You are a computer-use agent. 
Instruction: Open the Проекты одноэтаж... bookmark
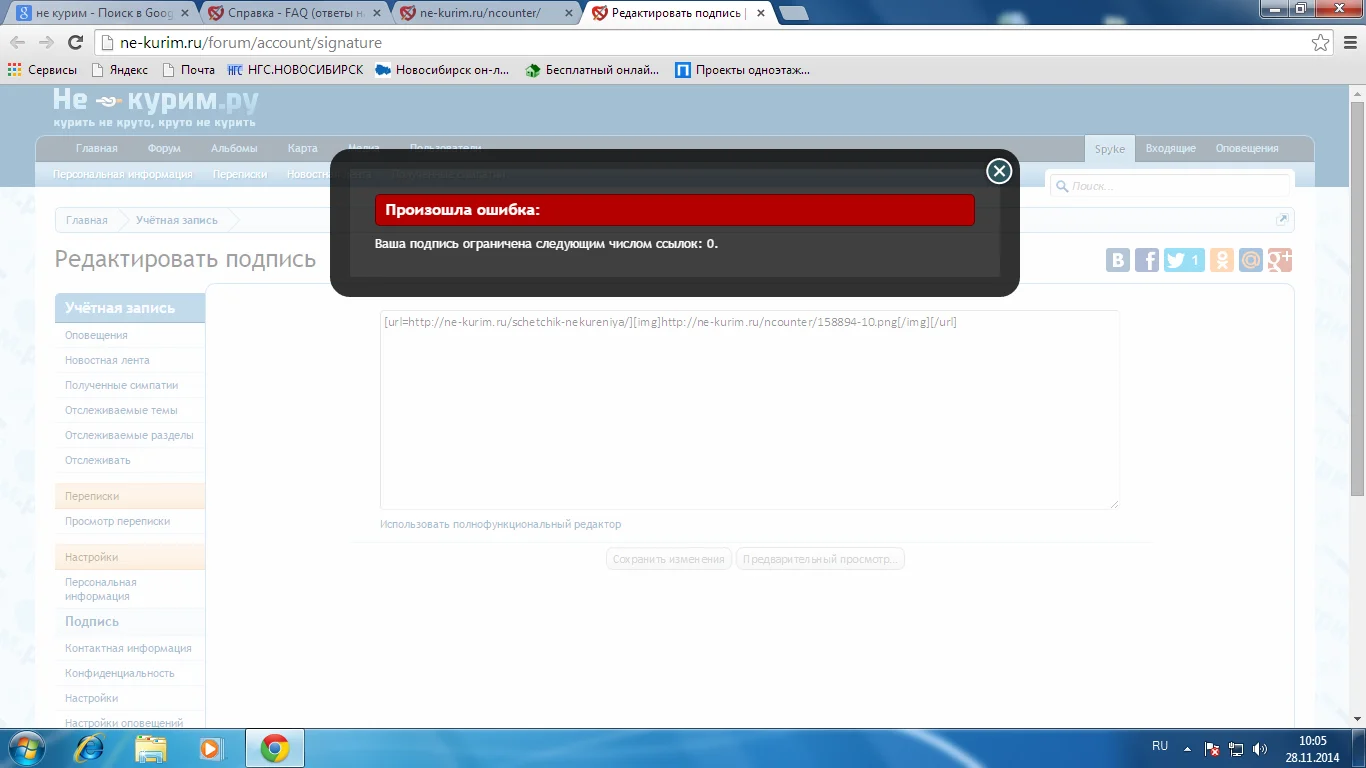(x=742, y=70)
